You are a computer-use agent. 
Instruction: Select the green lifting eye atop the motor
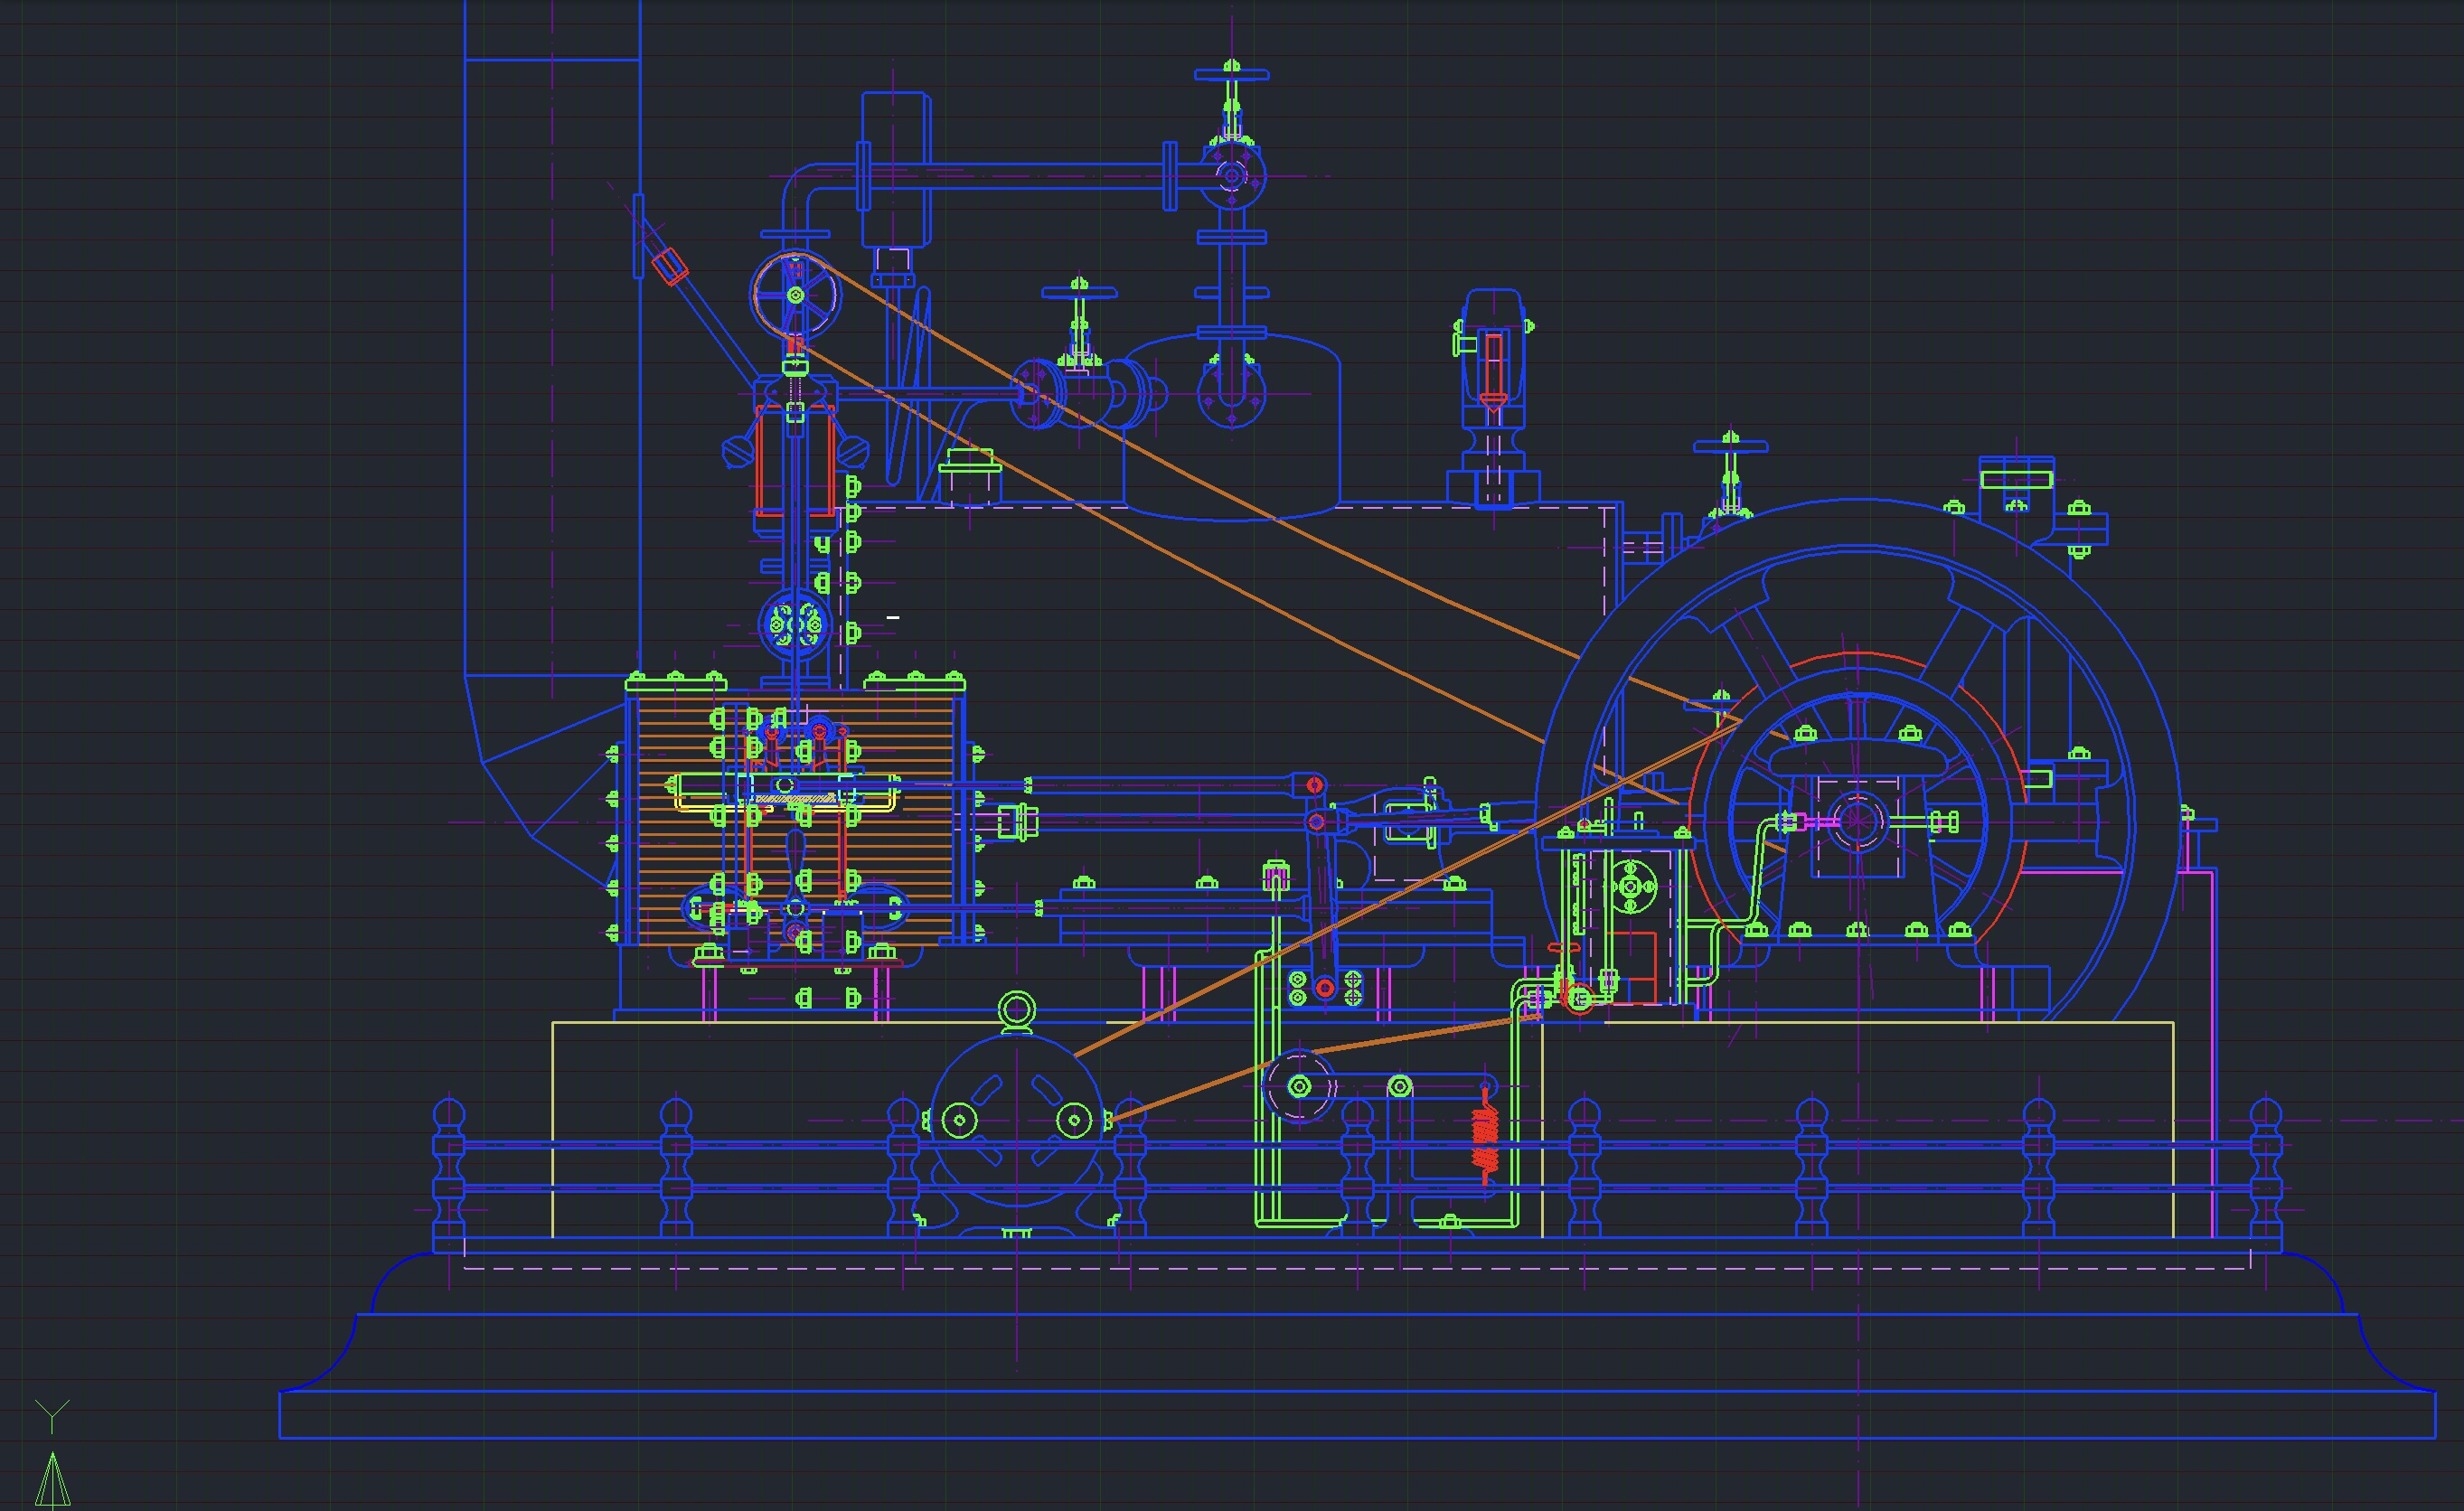1016,1009
